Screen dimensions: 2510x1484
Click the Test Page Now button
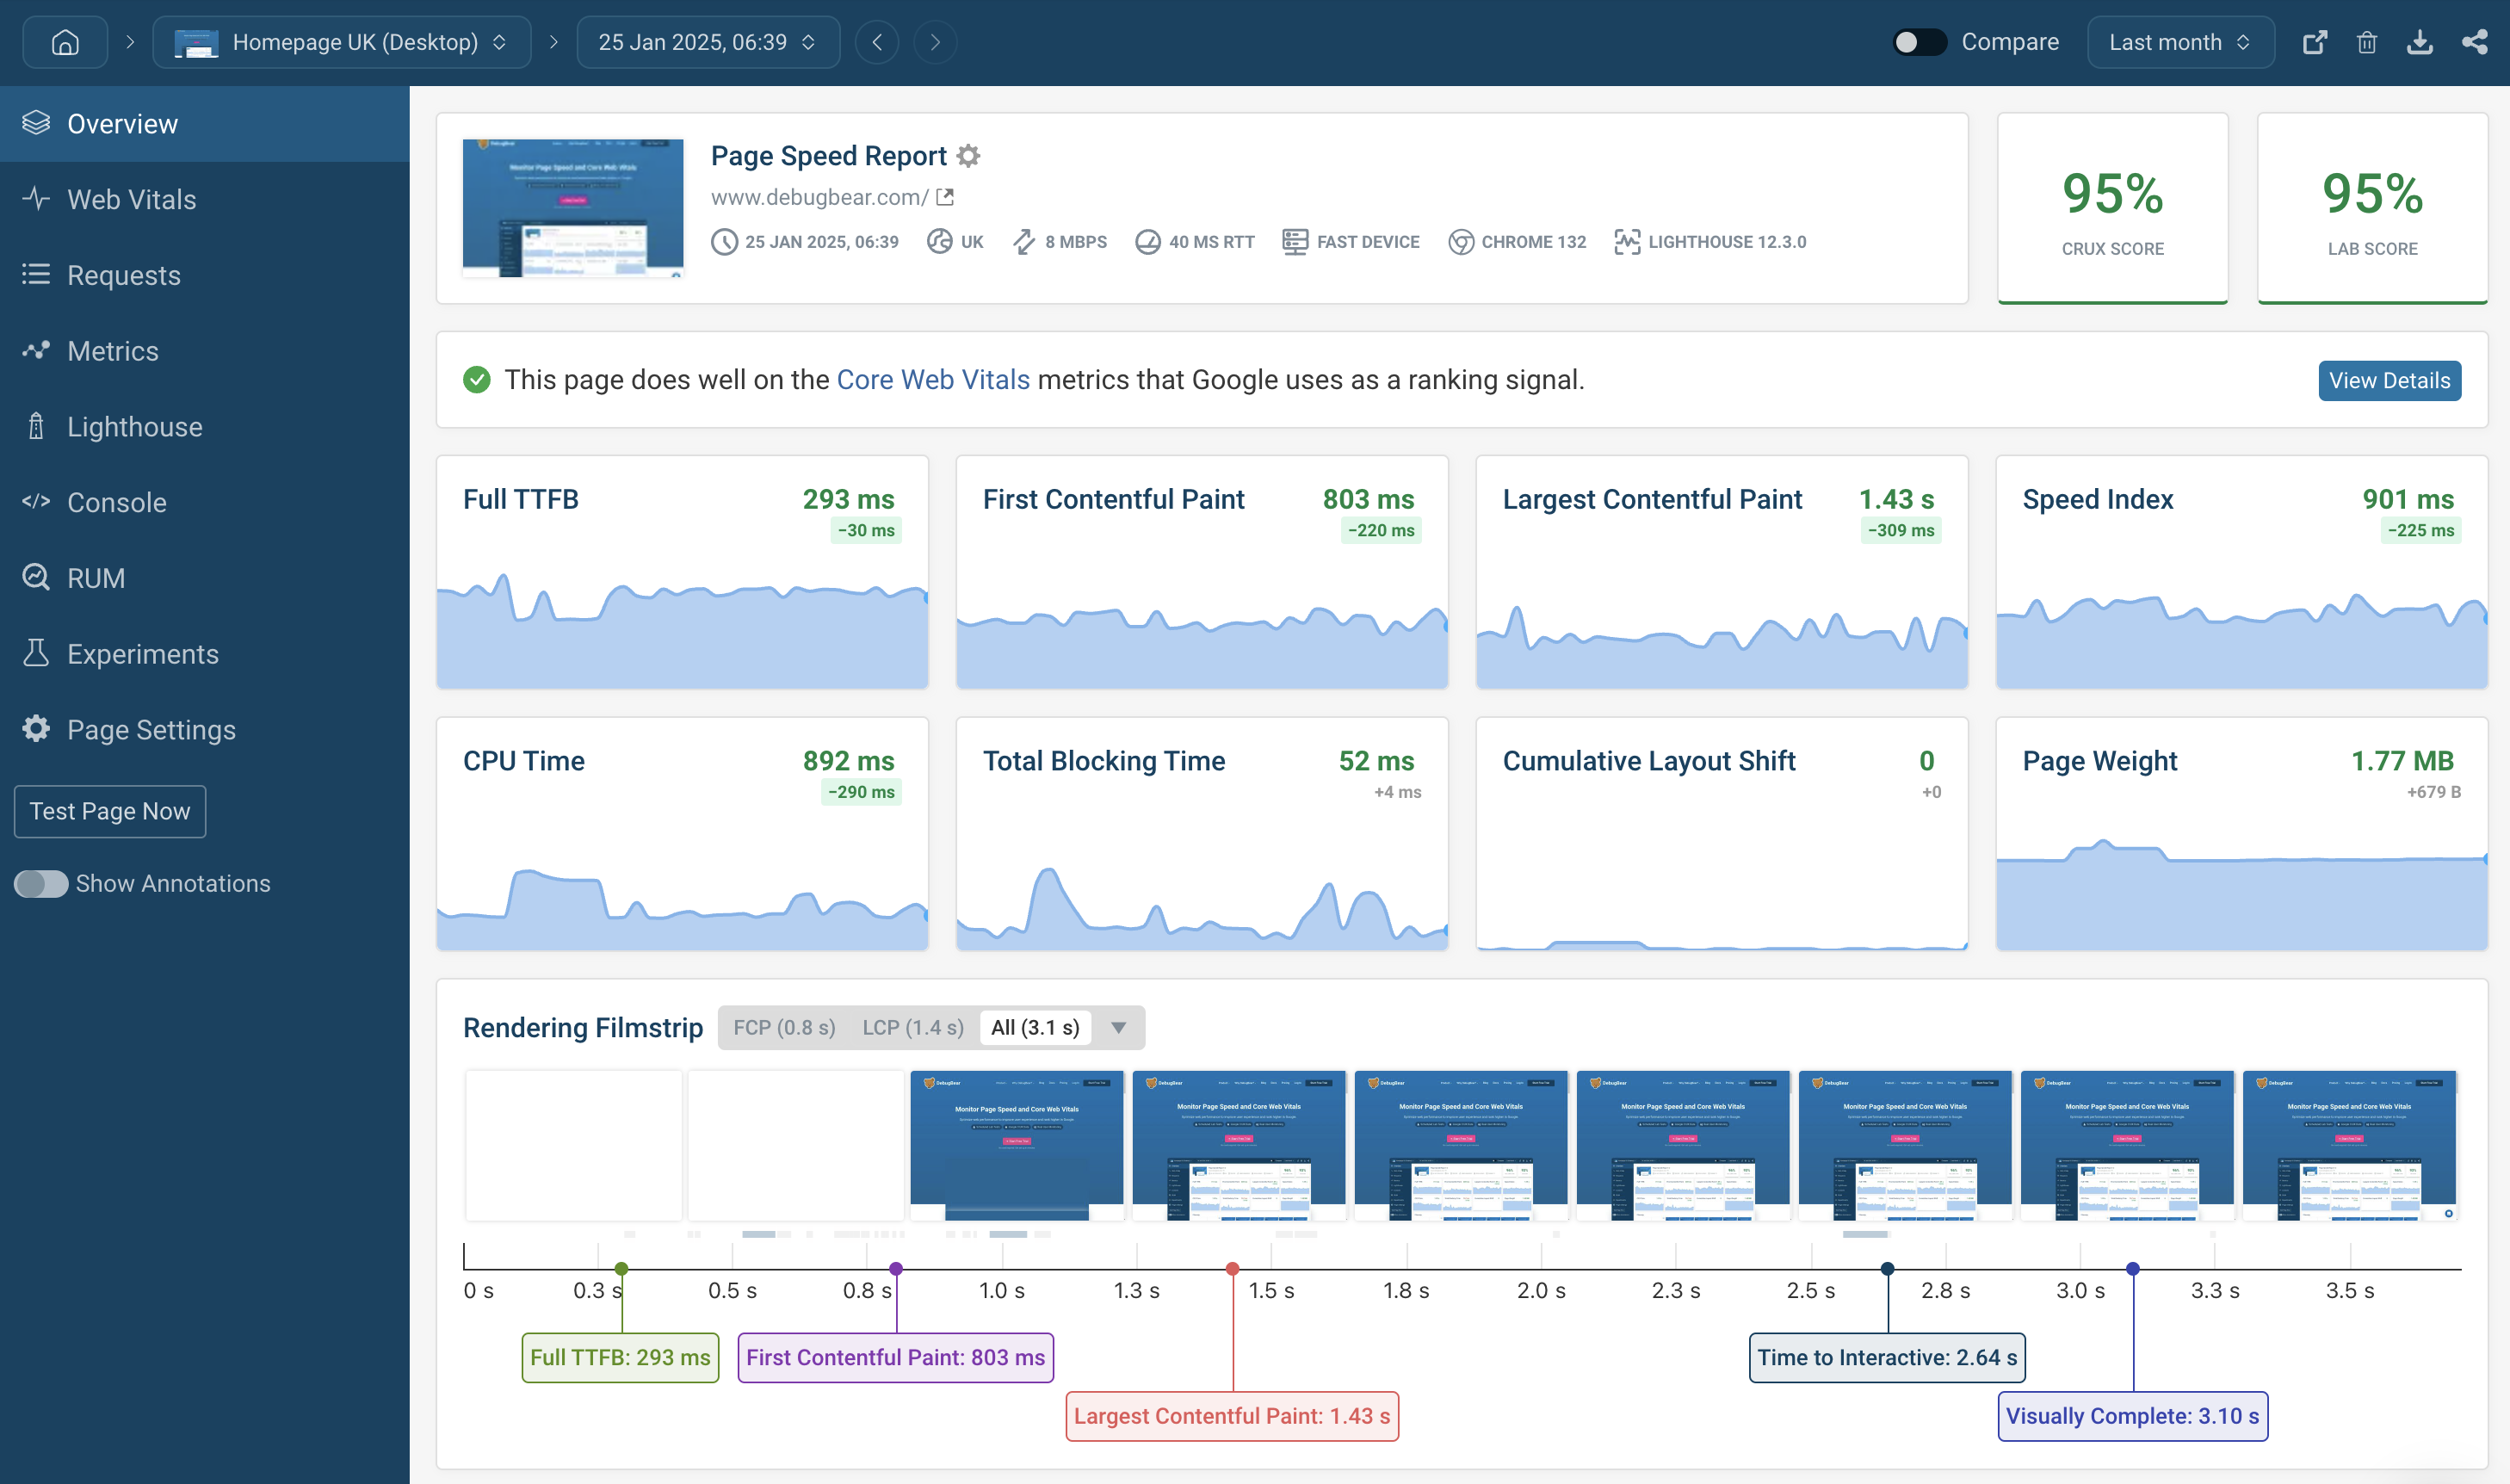[108, 811]
